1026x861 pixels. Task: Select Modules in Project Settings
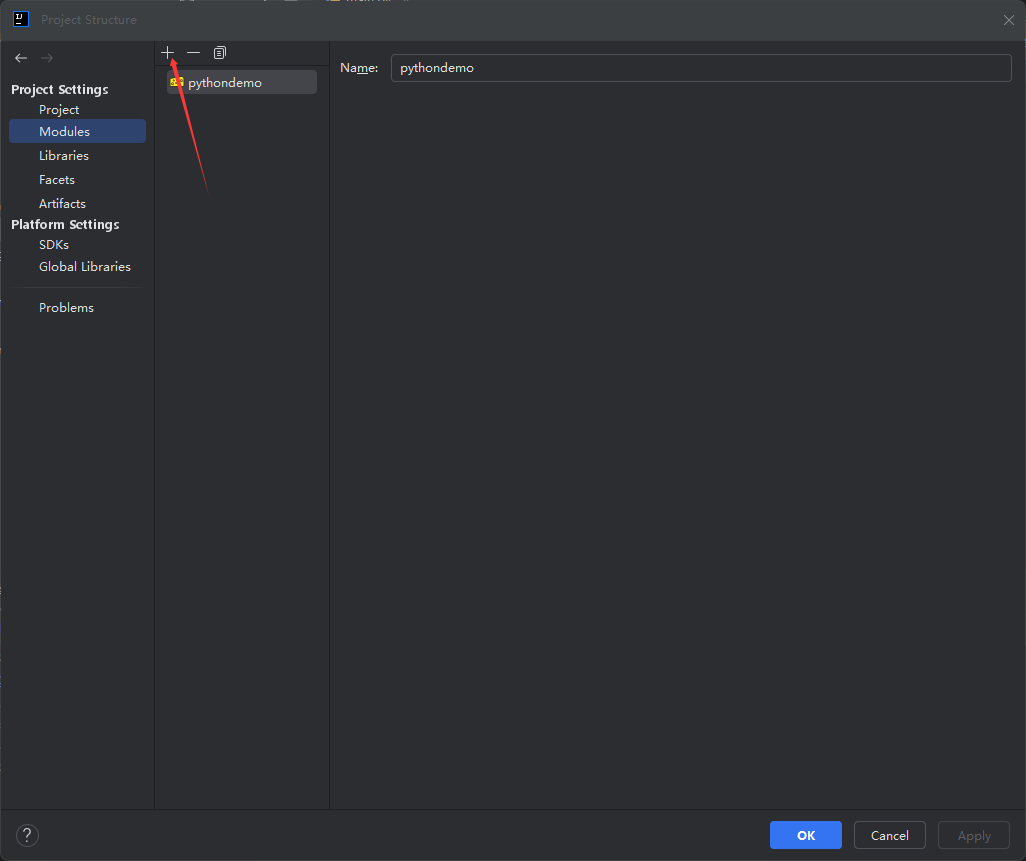[x=77, y=132]
